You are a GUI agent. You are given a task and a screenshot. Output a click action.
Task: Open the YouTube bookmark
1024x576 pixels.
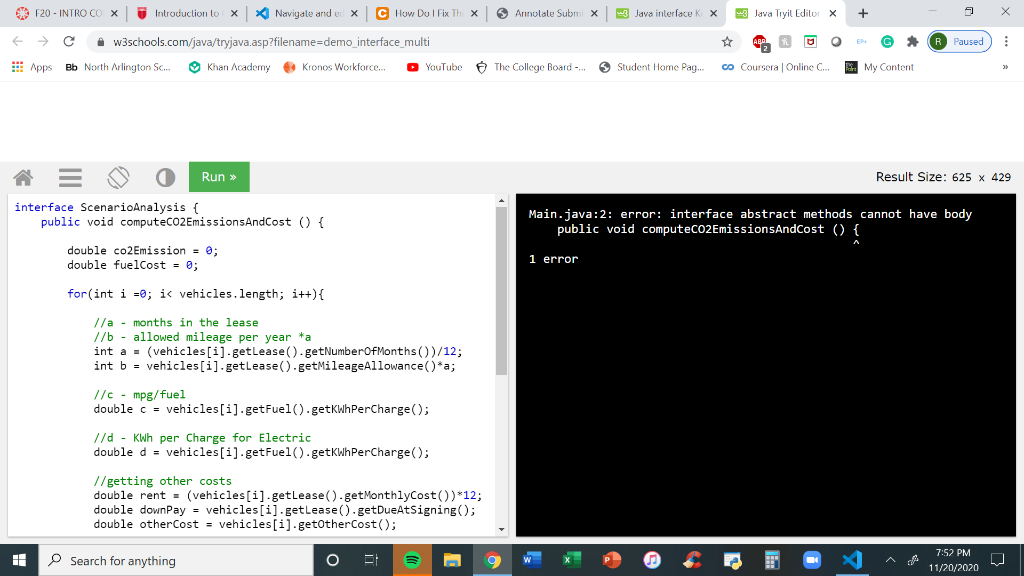click(x=434, y=67)
